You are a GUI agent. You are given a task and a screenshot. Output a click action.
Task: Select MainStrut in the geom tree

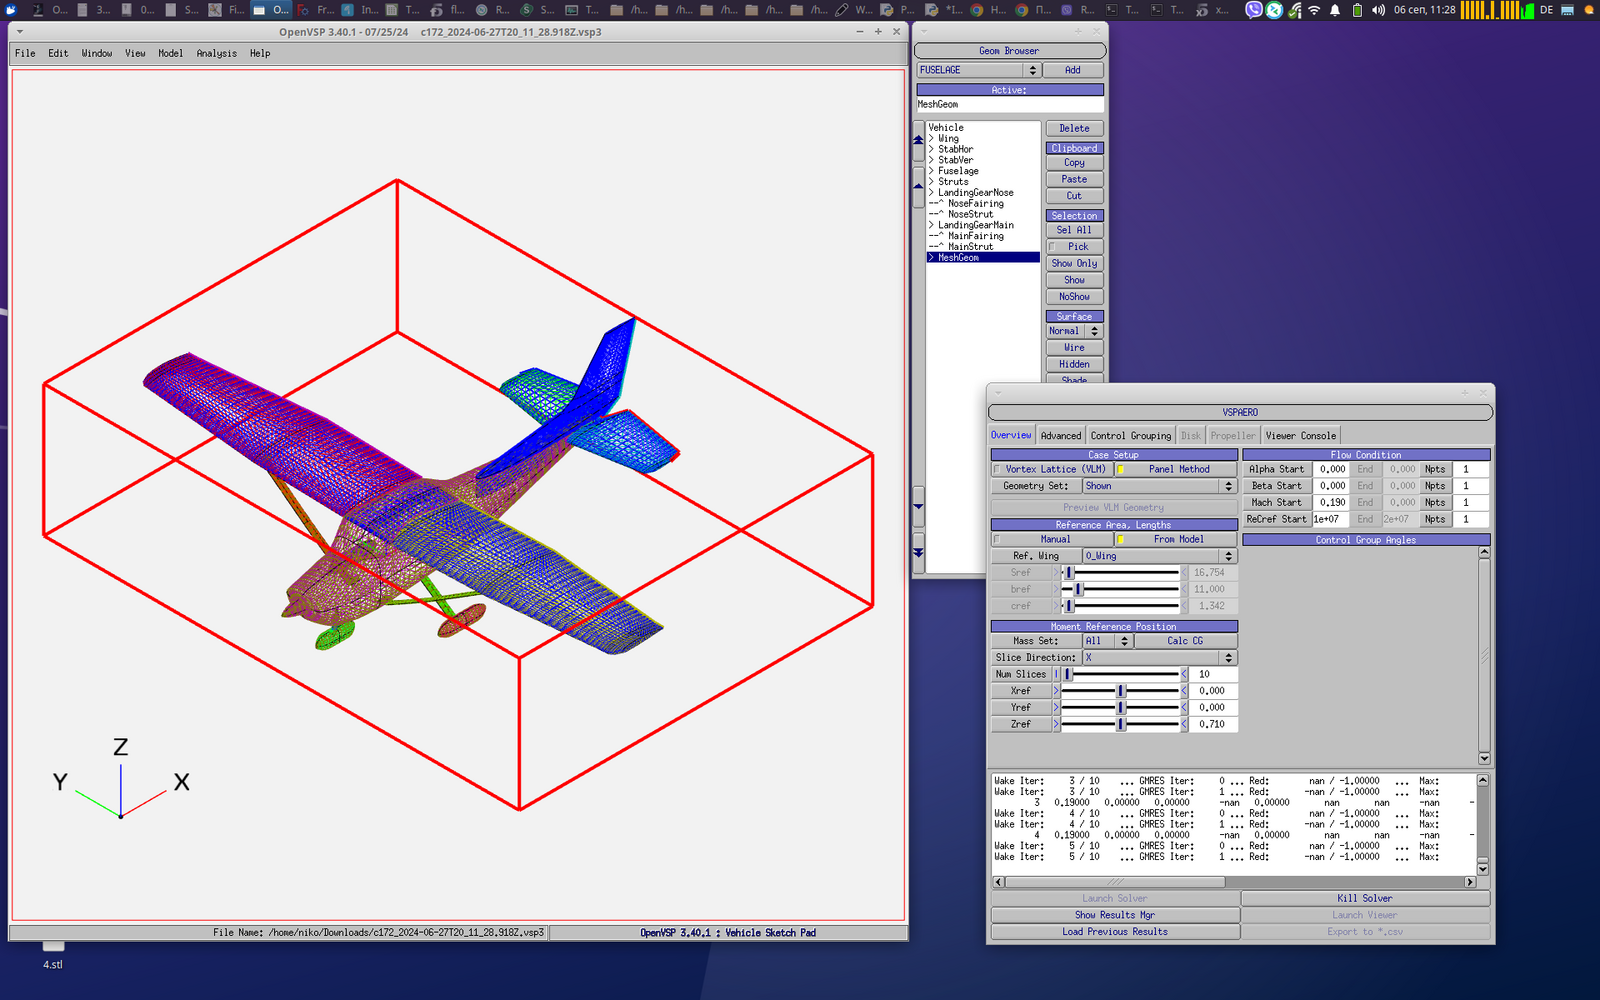click(x=970, y=247)
